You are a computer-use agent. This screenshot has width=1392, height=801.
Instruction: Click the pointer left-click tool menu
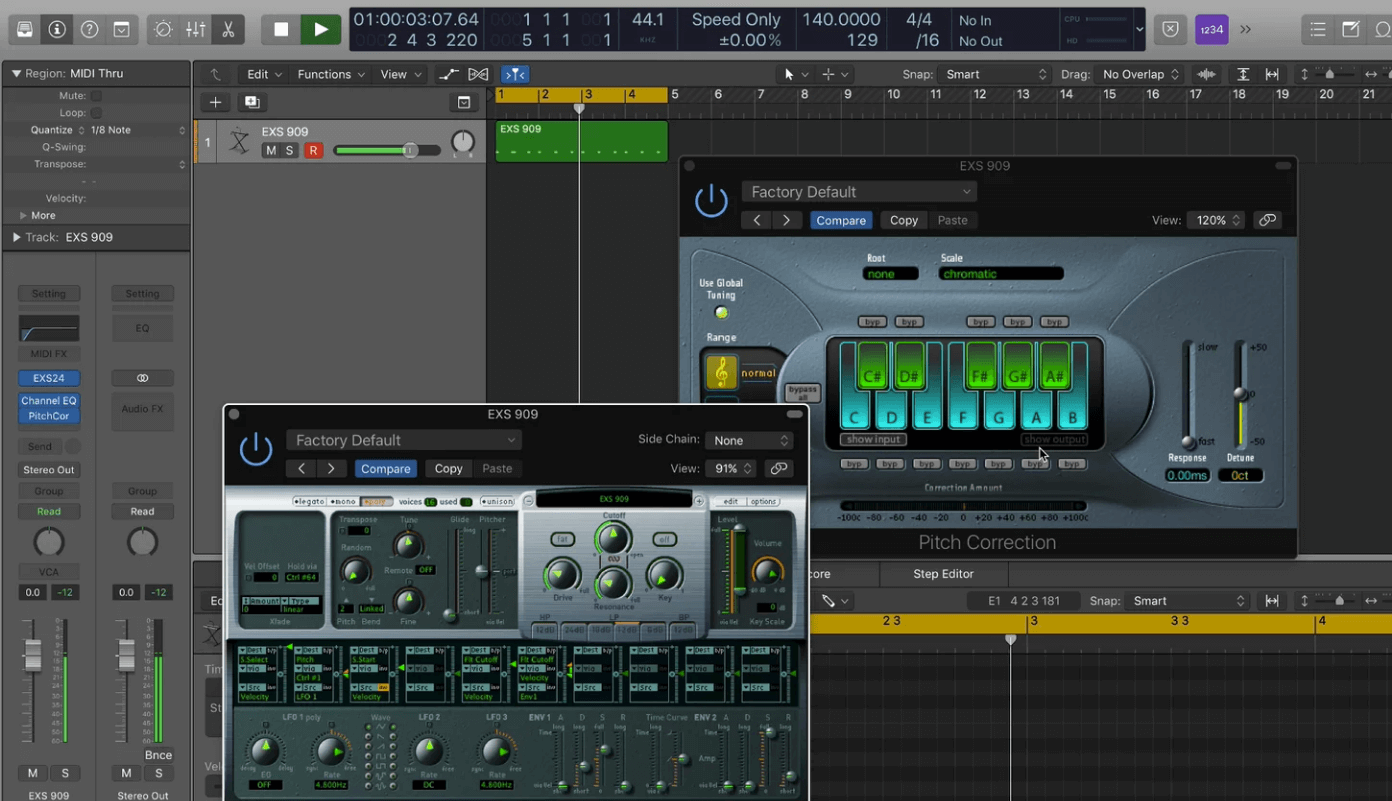point(794,74)
